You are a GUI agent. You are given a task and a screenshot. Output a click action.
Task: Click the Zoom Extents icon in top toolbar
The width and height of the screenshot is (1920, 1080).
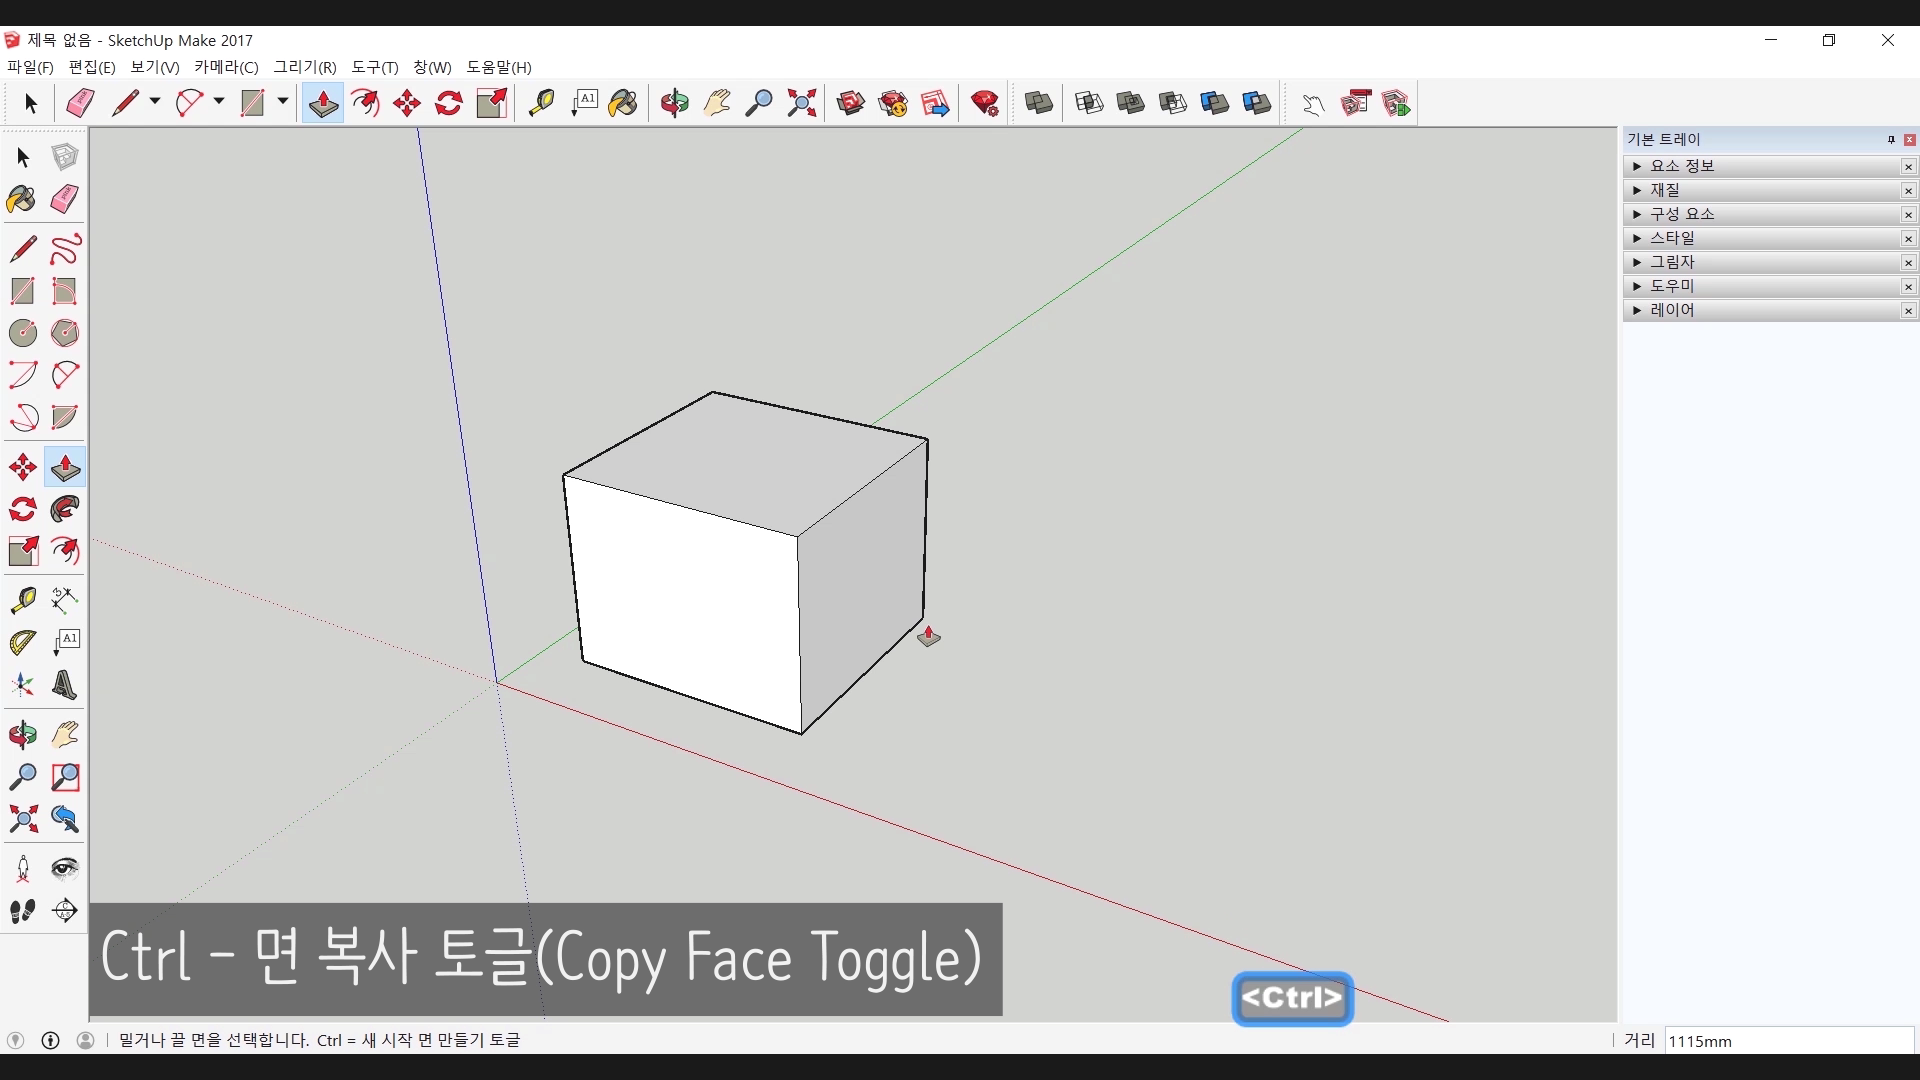(801, 103)
